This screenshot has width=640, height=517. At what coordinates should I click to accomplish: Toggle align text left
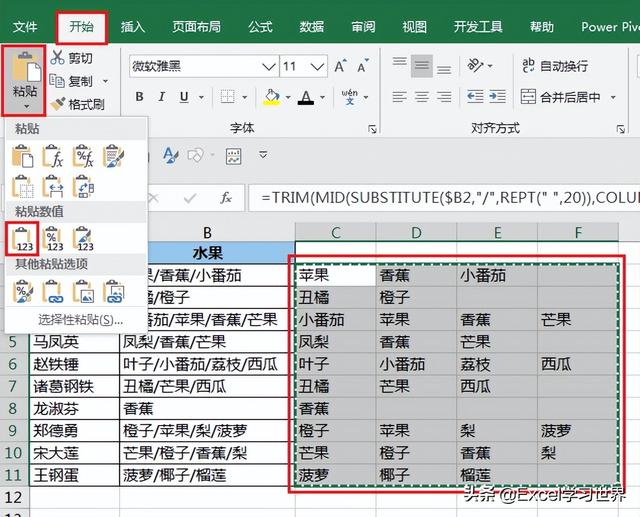(399, 97)
